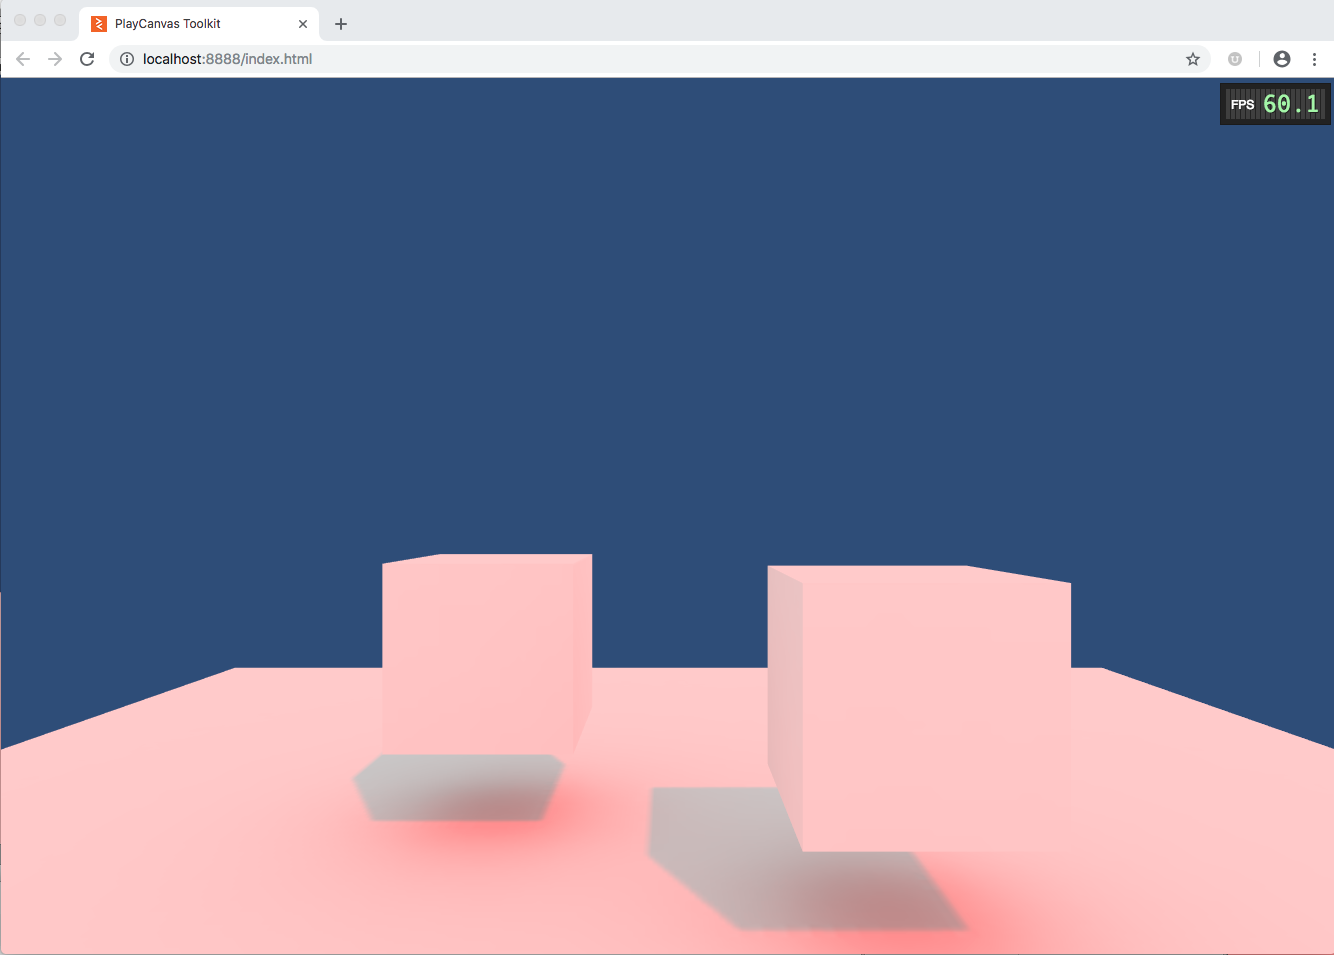Click the FPS counter overlay

click(1274, 103)
